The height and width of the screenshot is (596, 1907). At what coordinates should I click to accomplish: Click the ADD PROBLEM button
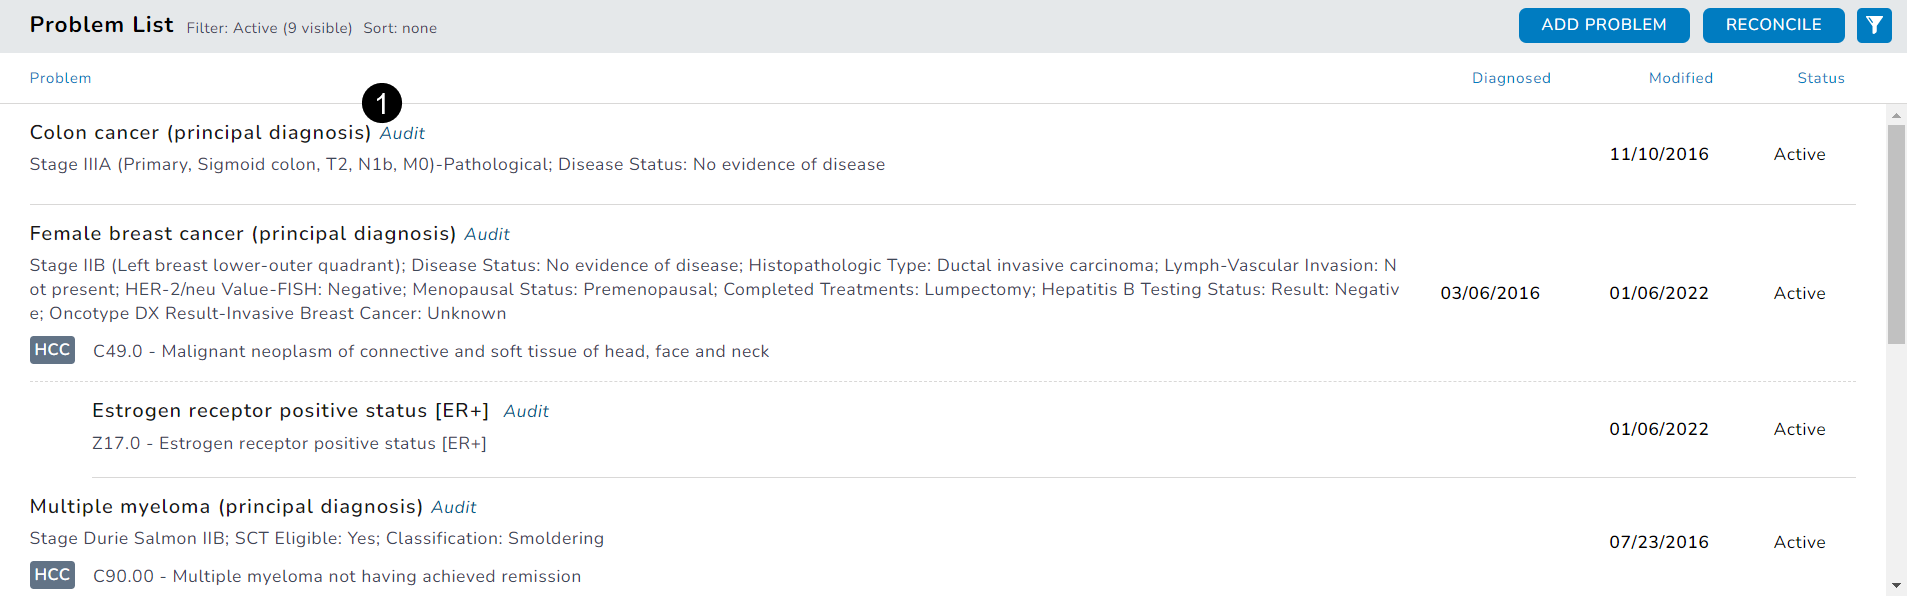click(x=1603, y=25)
